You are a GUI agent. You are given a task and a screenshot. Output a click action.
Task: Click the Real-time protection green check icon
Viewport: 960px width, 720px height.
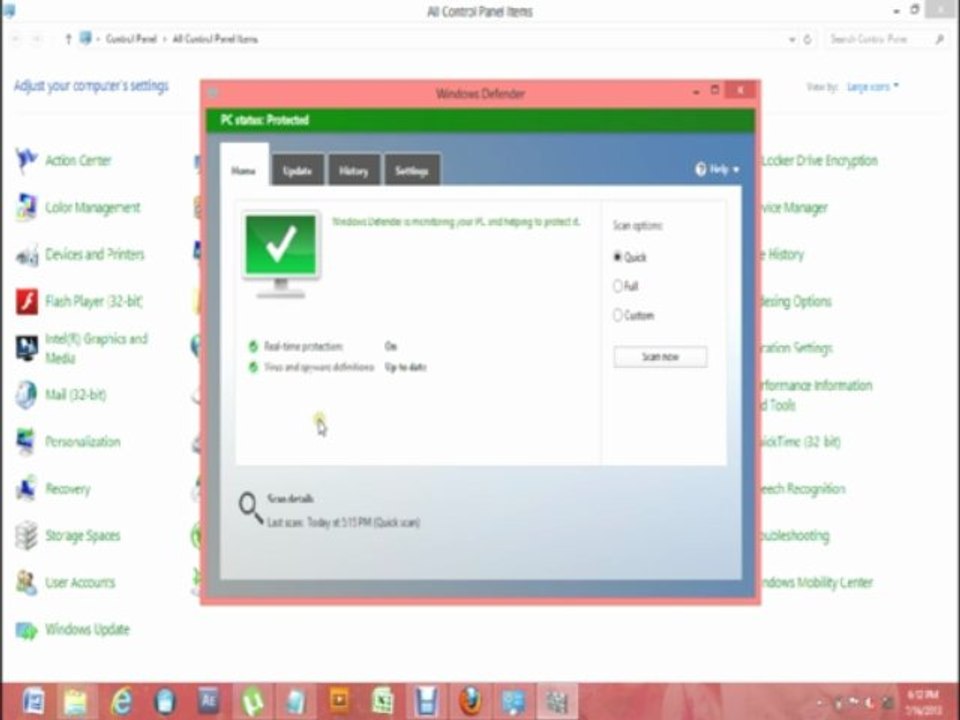pos(253,347)
